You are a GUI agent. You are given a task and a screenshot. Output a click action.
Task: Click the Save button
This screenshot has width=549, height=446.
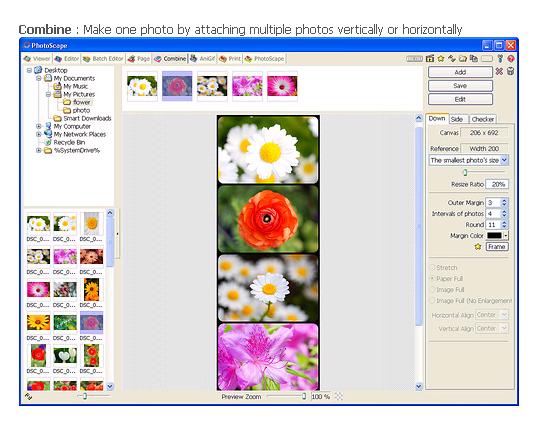pyautogui.click(x=460, y=86)
